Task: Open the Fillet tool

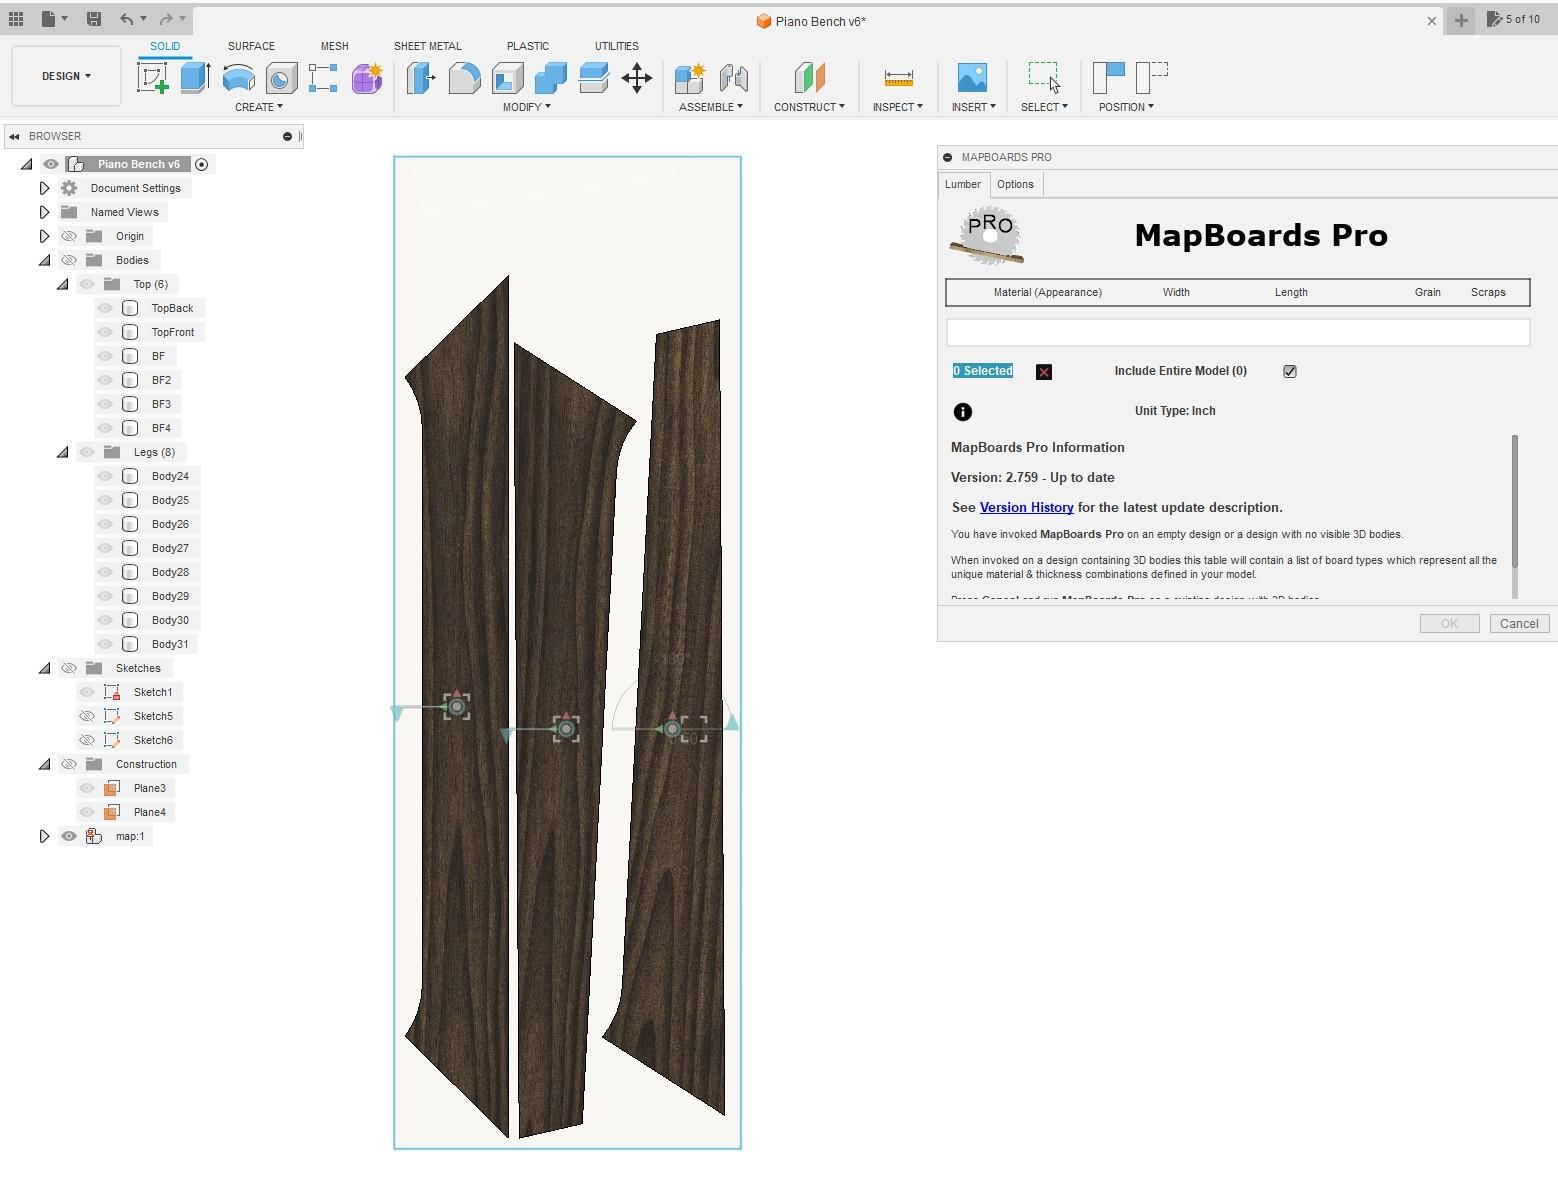Action: point(464,78)
